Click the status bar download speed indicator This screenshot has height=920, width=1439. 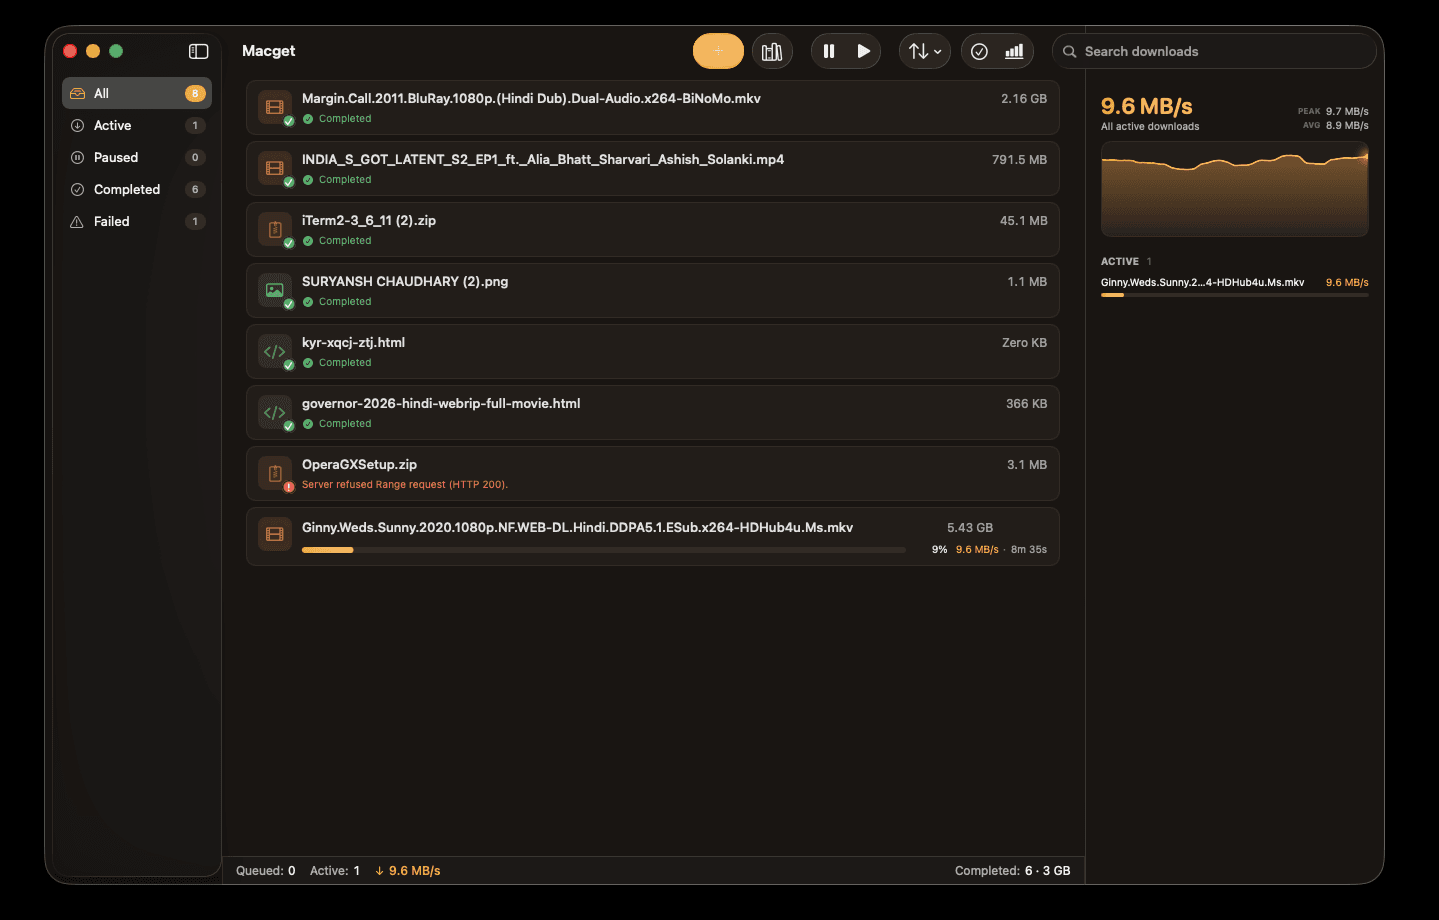pos(408,871)
